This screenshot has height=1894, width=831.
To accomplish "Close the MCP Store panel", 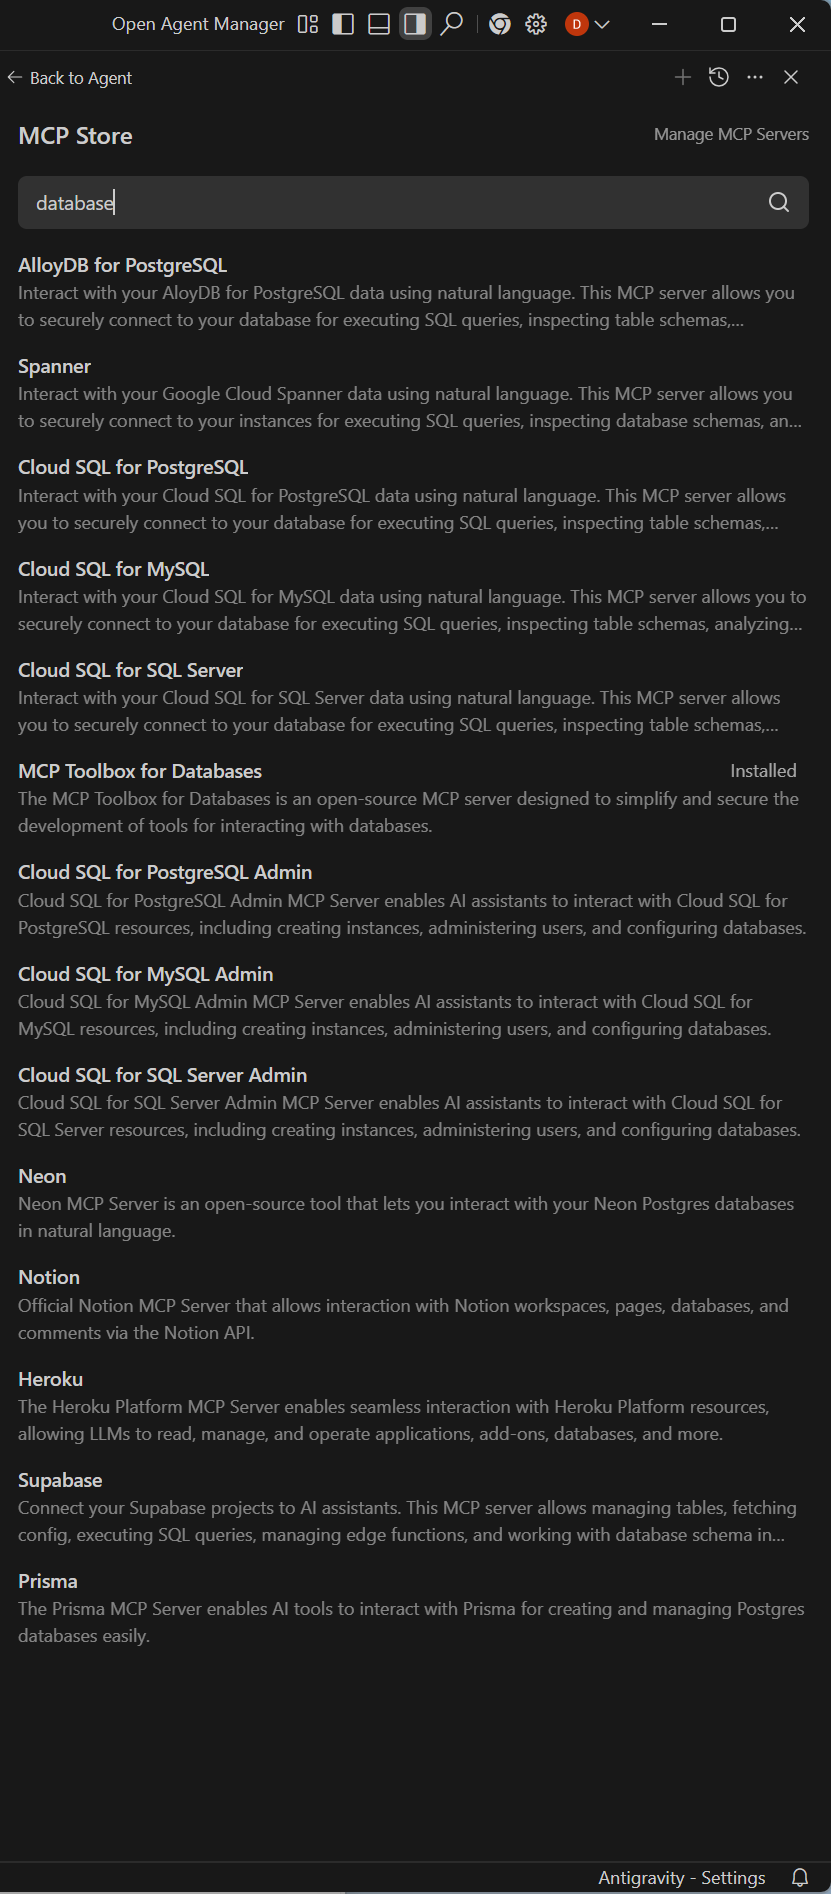I will point(791,77).
